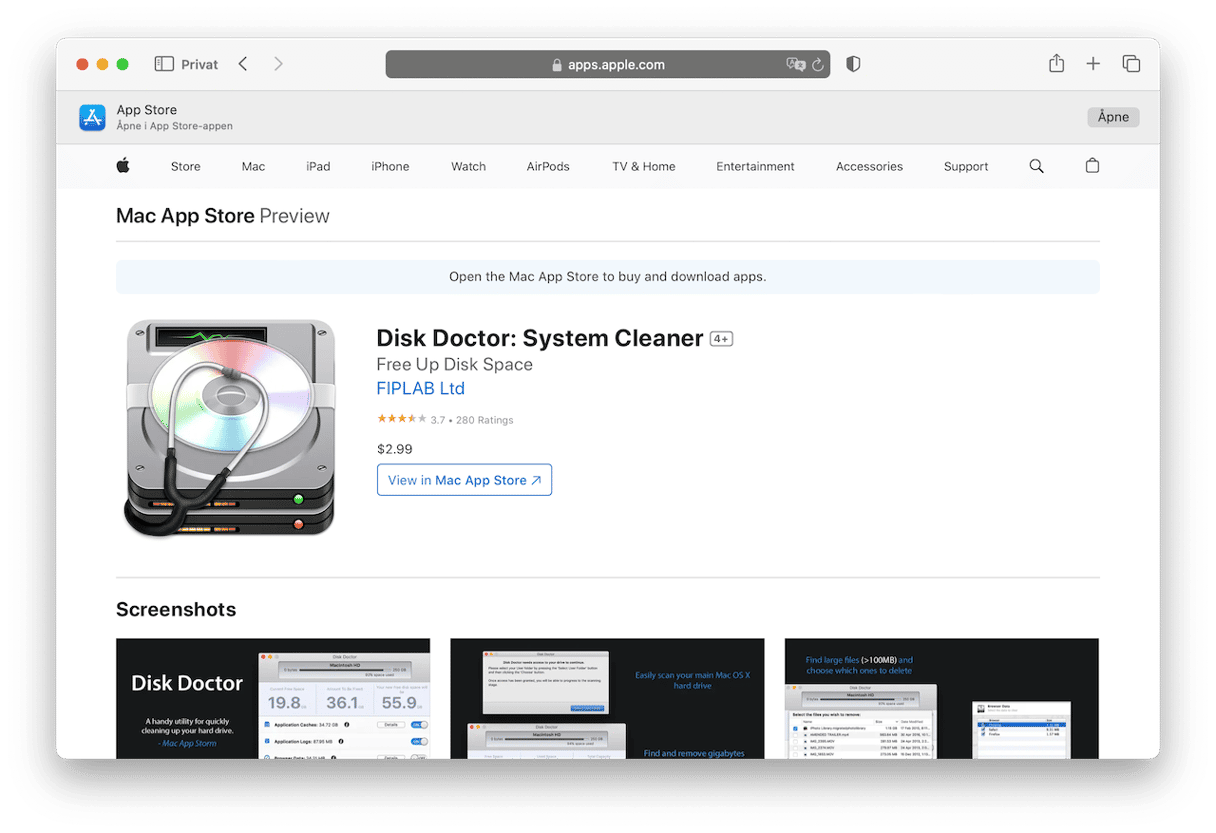Click the $2.99 price

[x=395, y=449]
